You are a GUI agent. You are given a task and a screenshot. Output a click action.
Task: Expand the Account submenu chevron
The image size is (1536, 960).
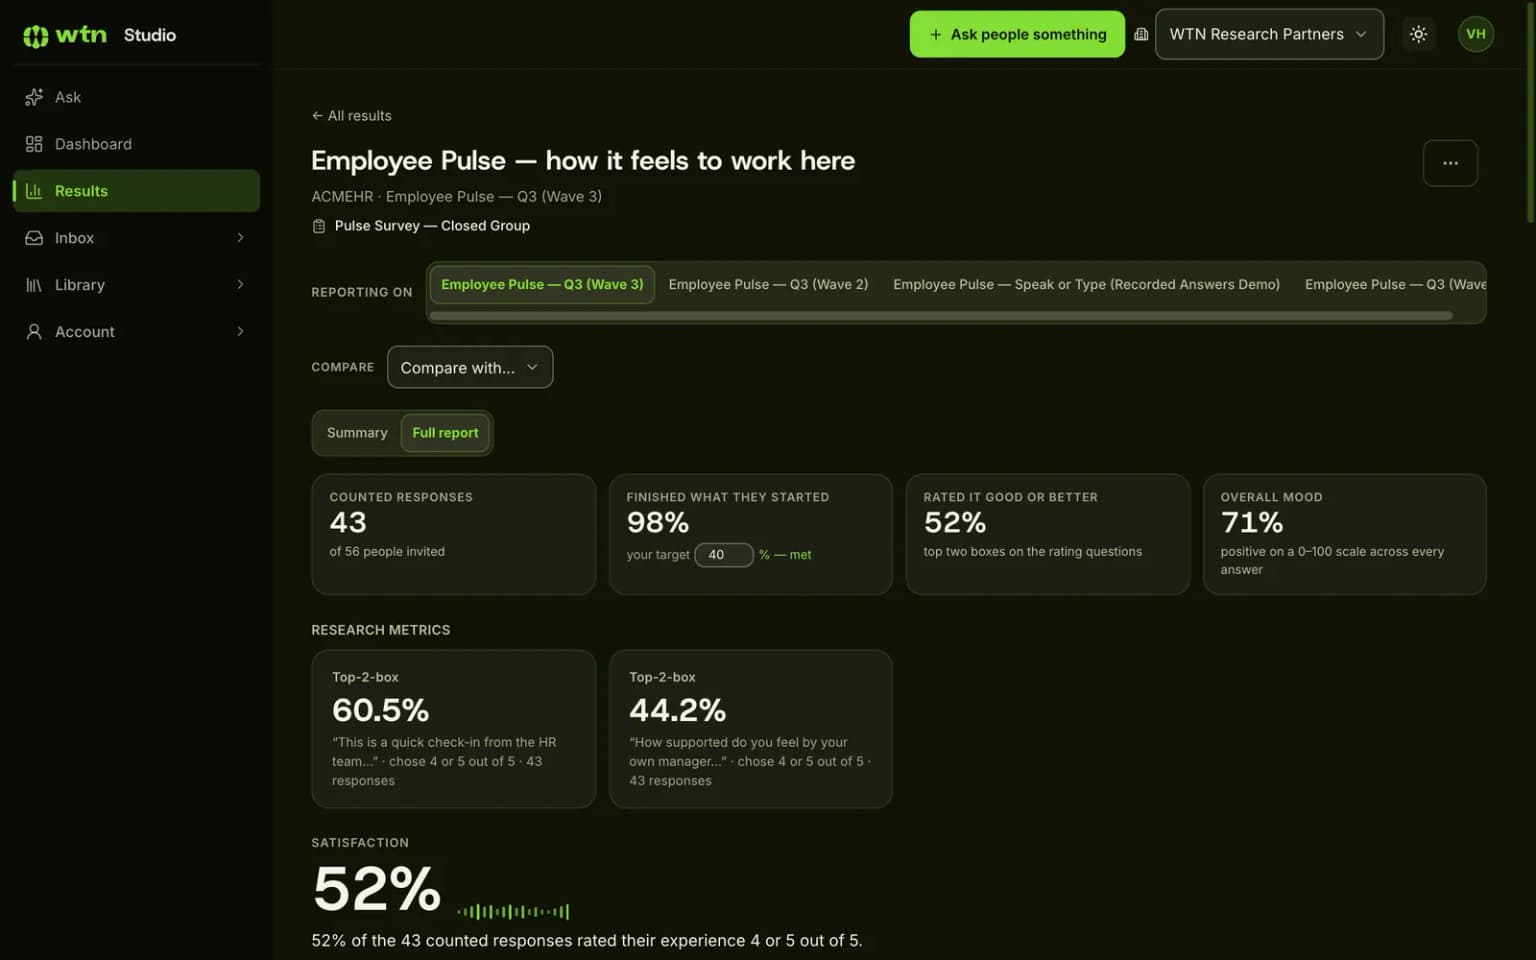click(240, 332)
